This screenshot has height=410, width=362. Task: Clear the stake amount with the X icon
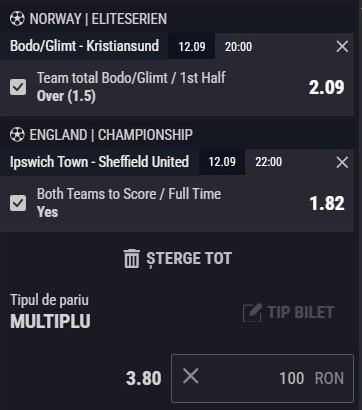[191, 376]
